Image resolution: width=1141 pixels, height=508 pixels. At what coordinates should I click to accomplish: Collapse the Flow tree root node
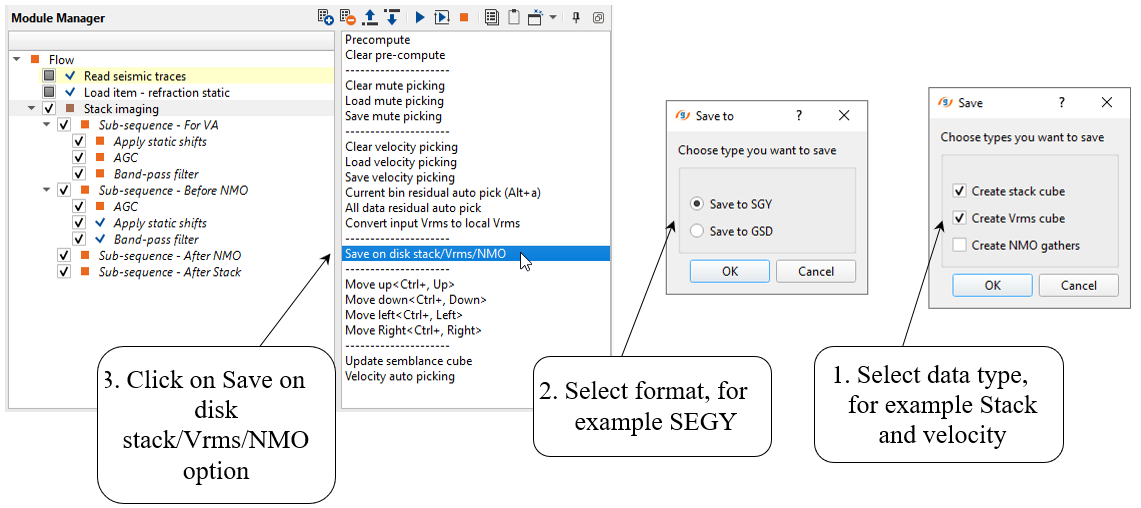pos(18,60)
